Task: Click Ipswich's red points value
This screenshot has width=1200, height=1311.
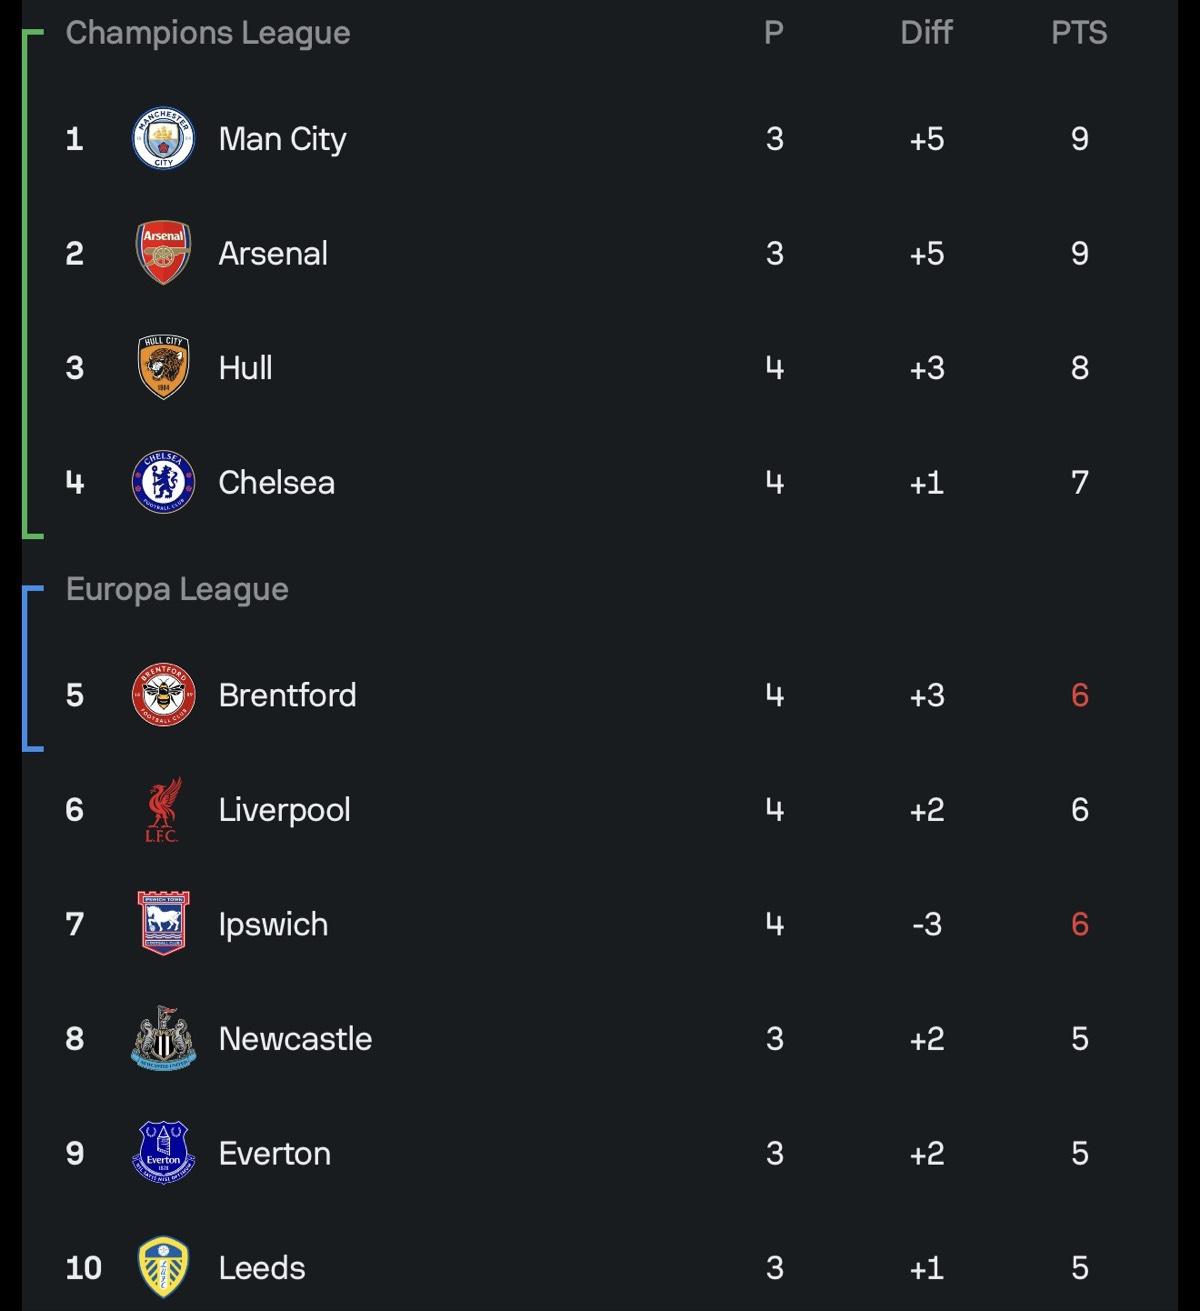Action: click(1079, 924)
